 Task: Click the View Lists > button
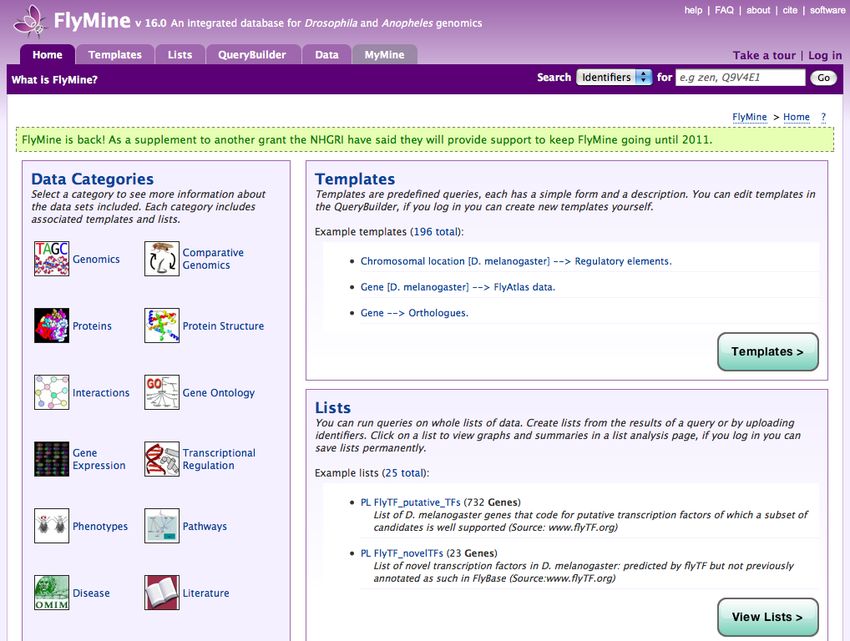click(768, 617)
